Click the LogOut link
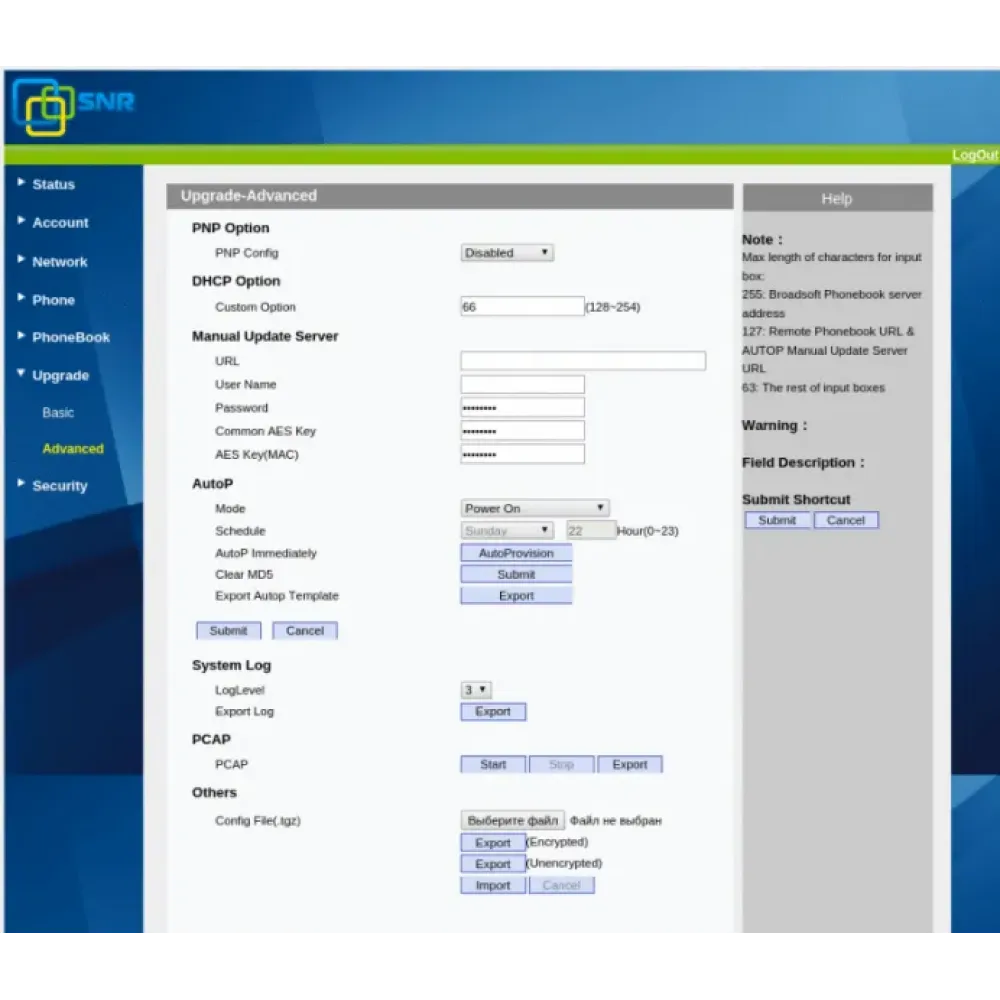 (x=974, y=155)
